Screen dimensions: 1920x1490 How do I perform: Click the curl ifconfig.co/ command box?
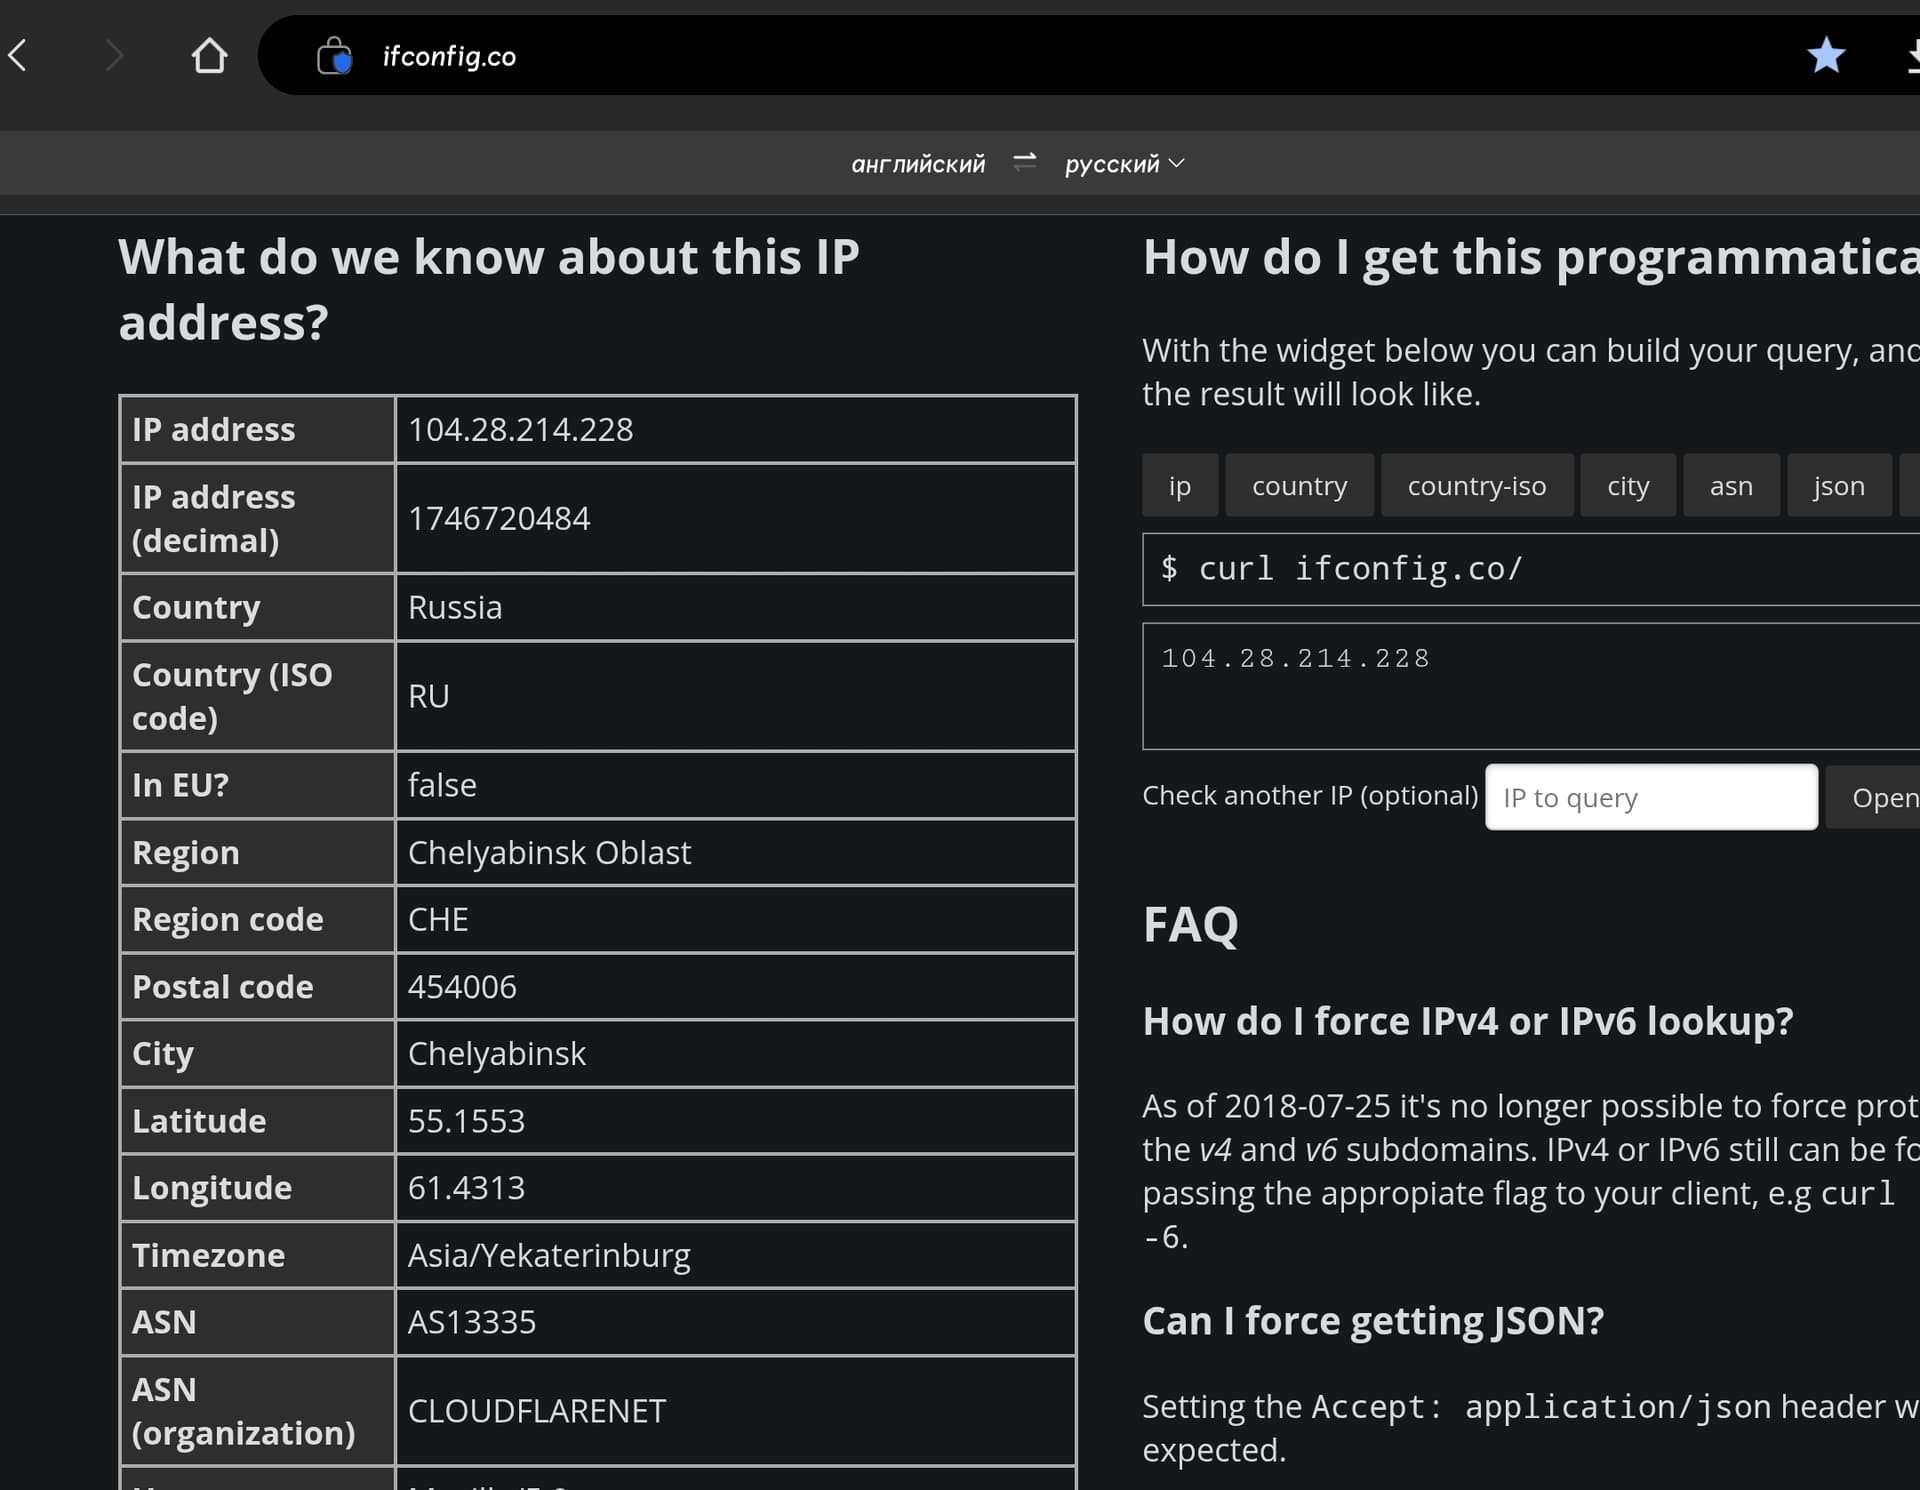tap(1531, 569)
